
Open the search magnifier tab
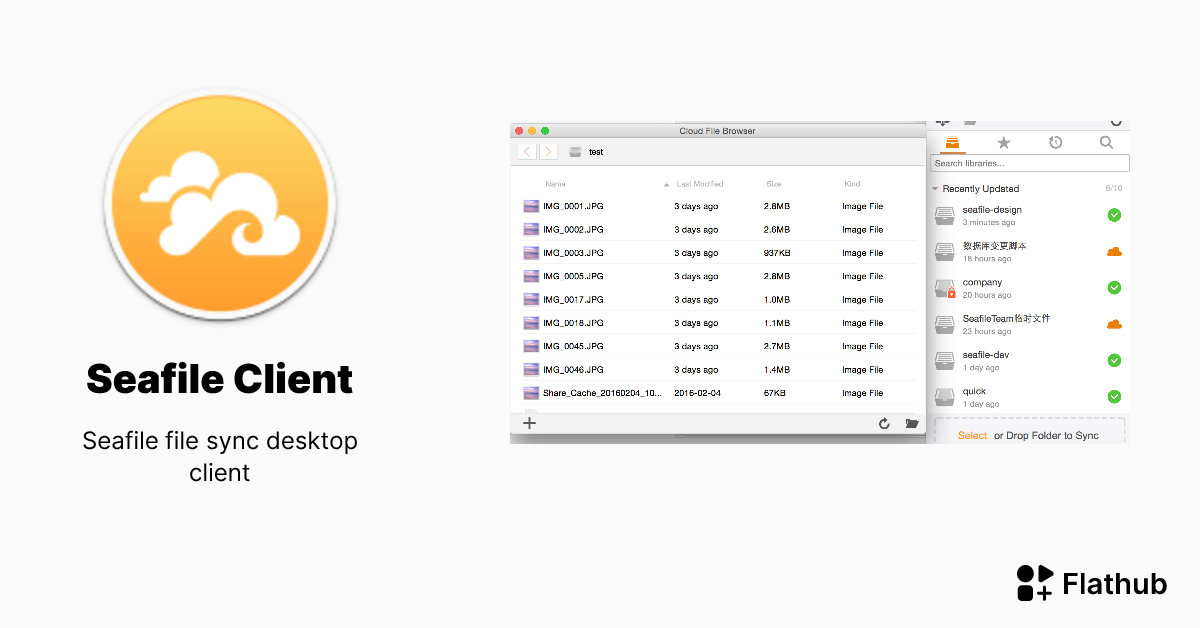[1106, 143]
